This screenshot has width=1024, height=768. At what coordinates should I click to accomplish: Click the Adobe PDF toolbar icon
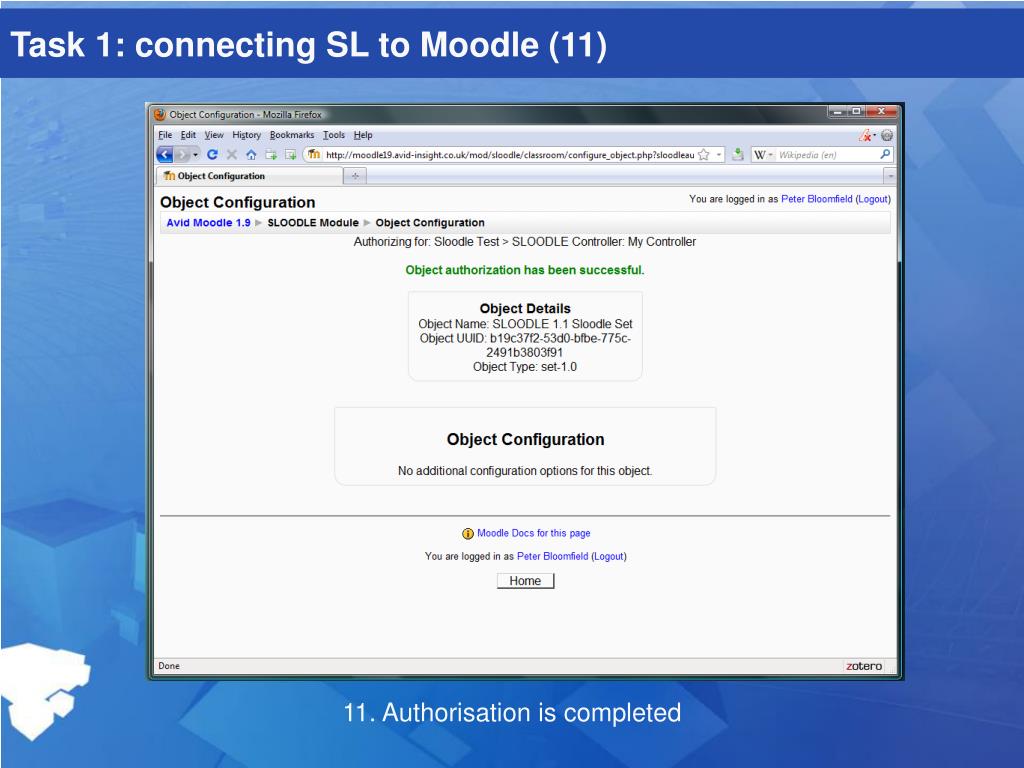coord(866,135)
